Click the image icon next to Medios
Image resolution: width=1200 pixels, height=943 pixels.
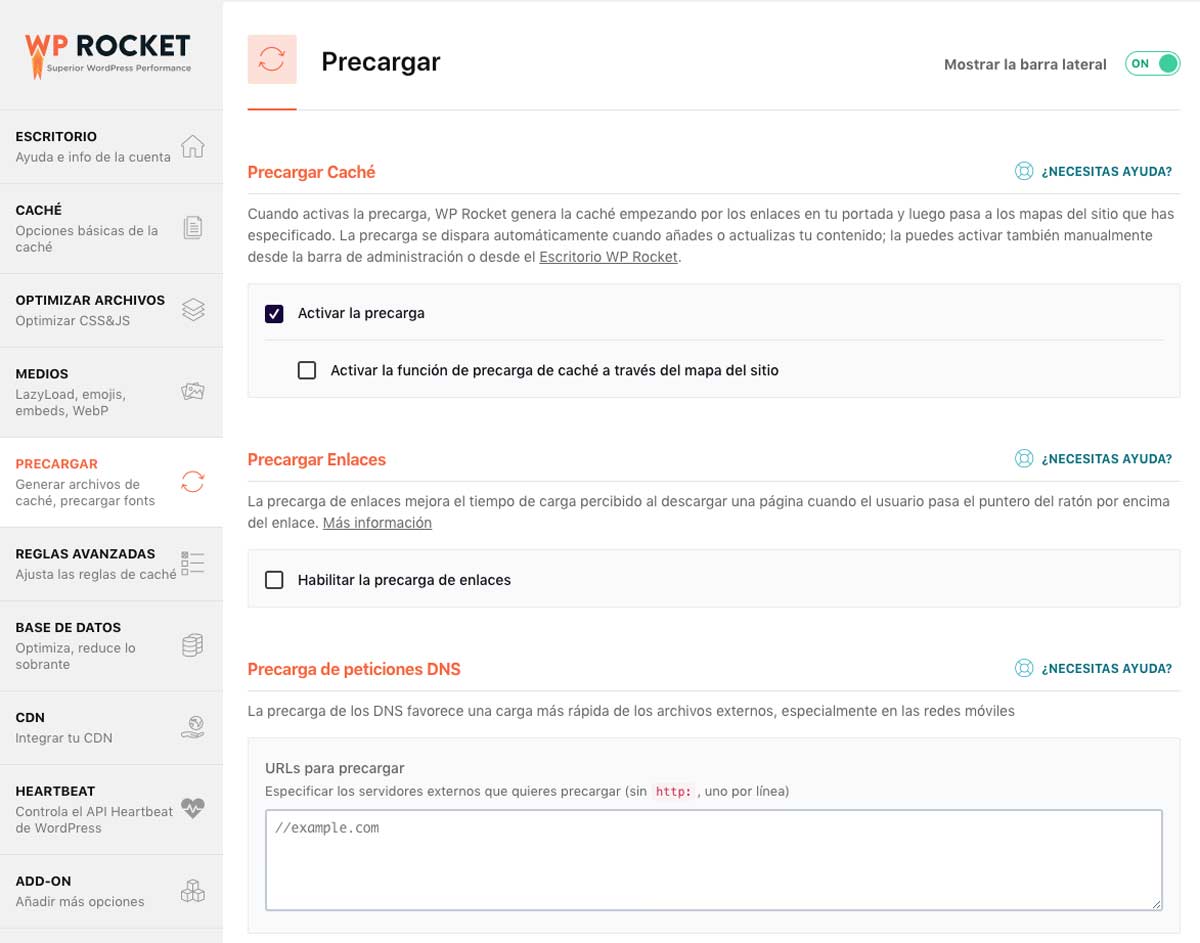192,390
